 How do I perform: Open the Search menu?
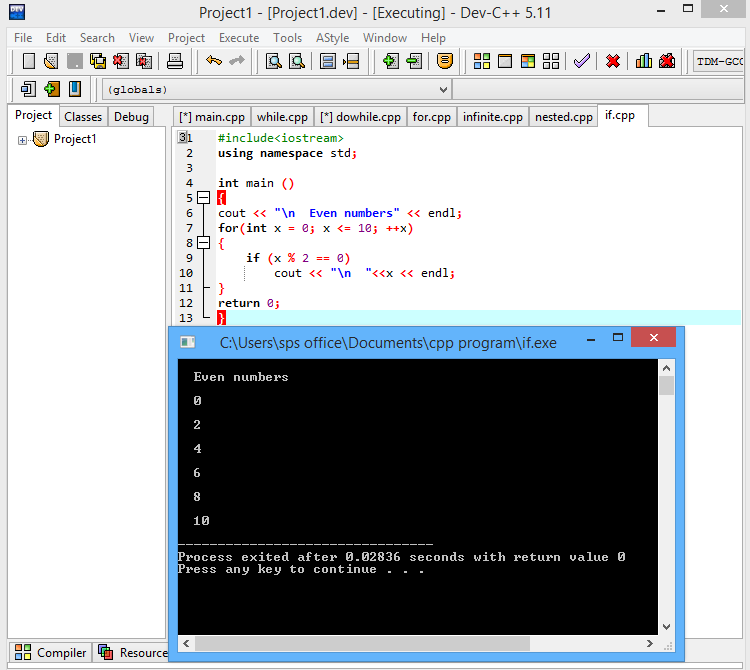[x=97, y=38]
